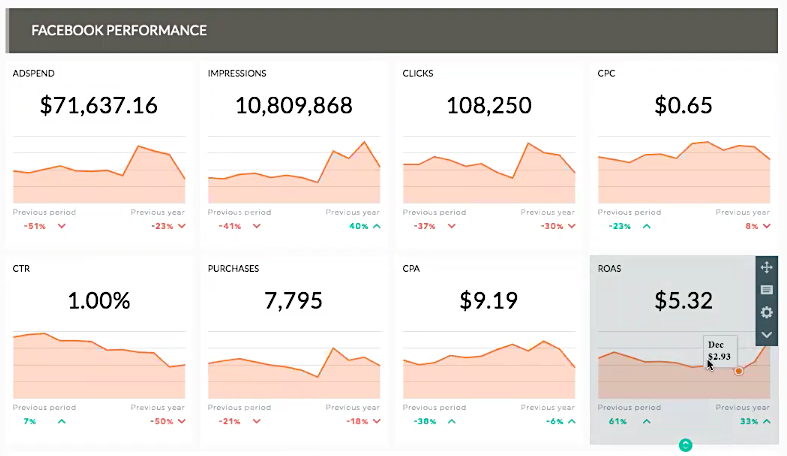787x456 pixels.
Task: Click the green resize handle below ROAS
Action: 685,445
